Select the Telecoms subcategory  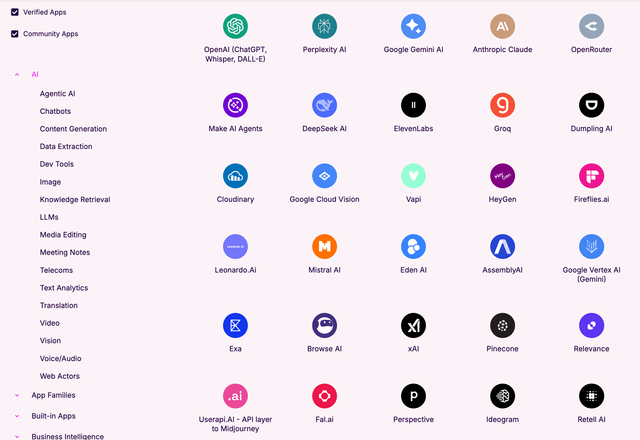(x=56, y=270)
